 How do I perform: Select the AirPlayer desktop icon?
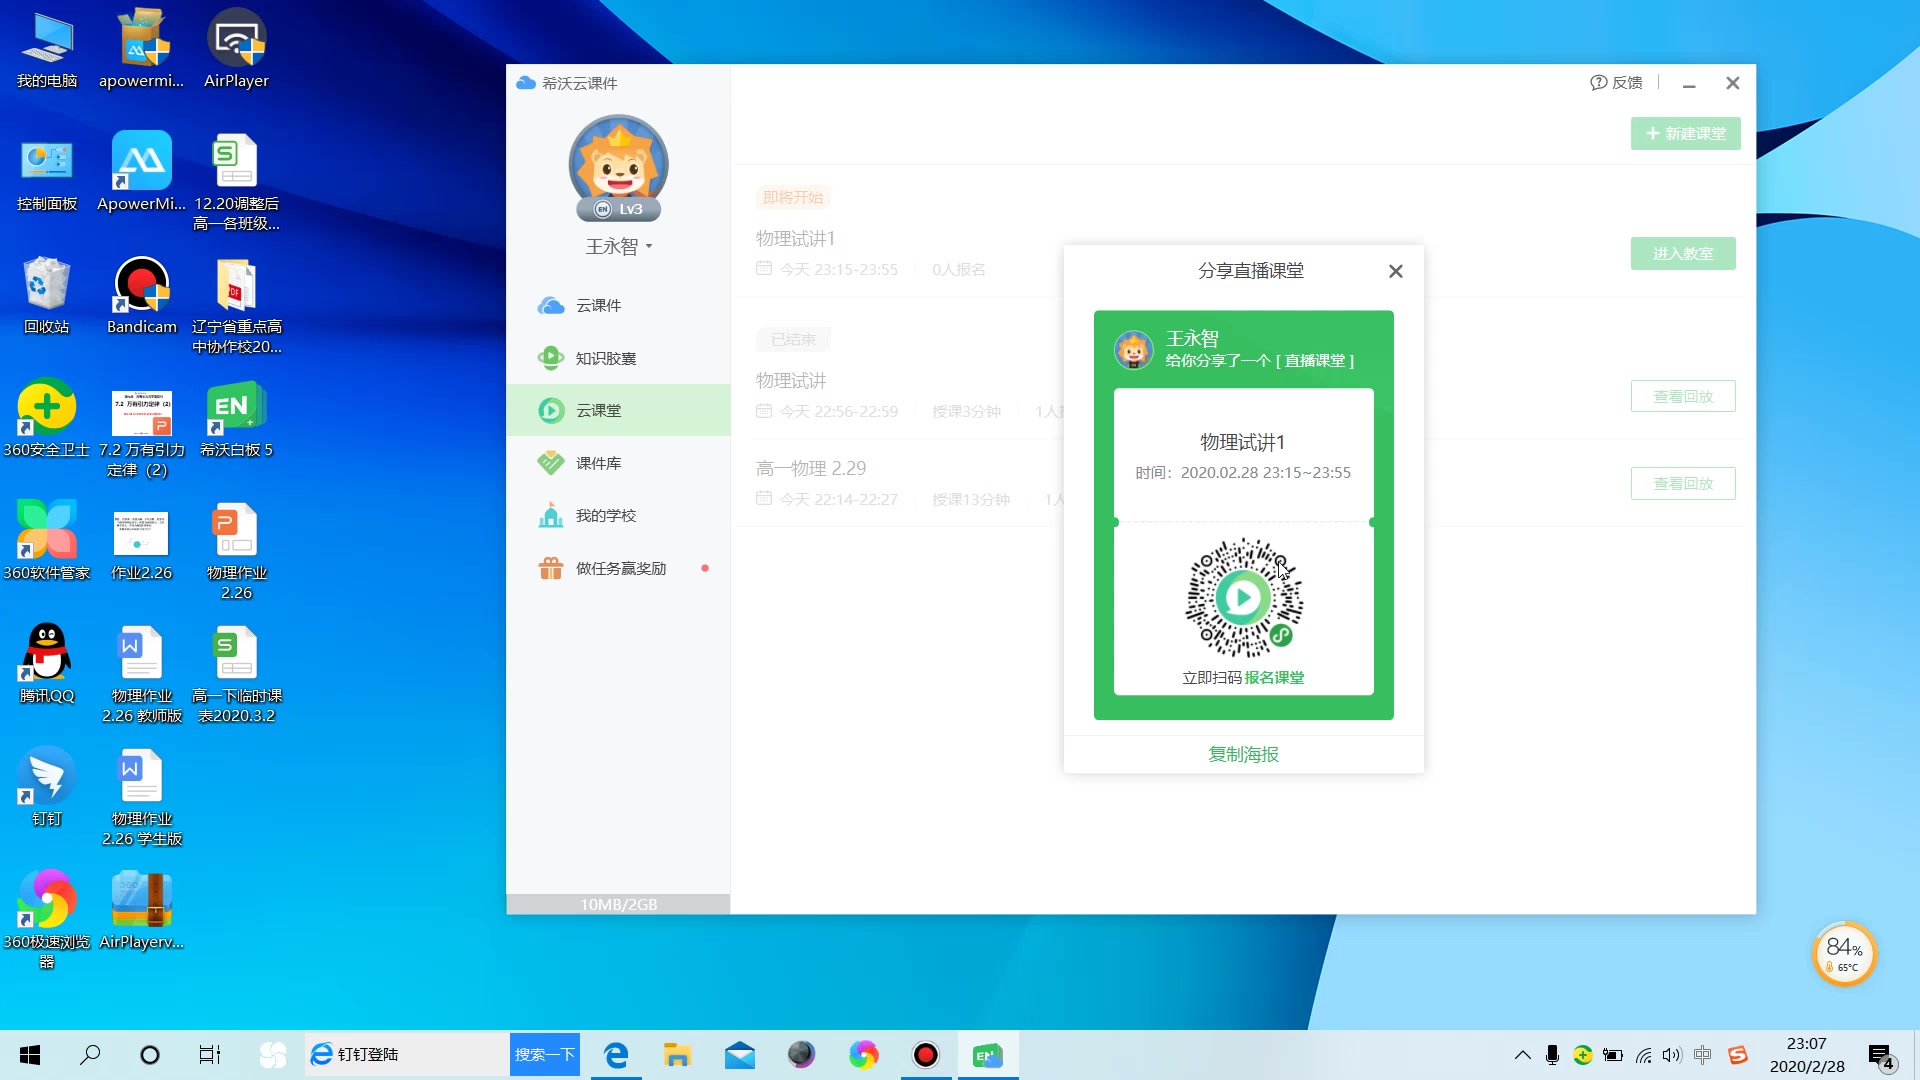click(236, 50)
